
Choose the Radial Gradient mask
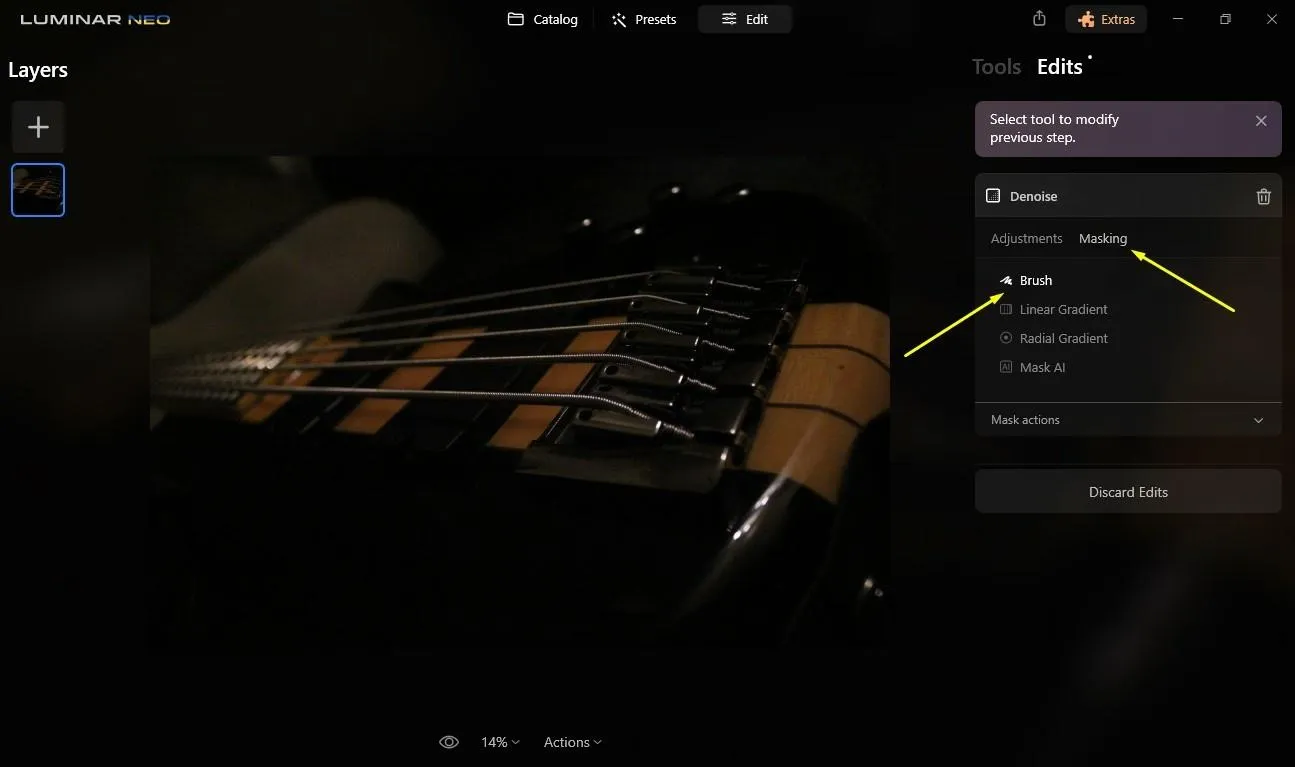click(x=1062, y=339)
